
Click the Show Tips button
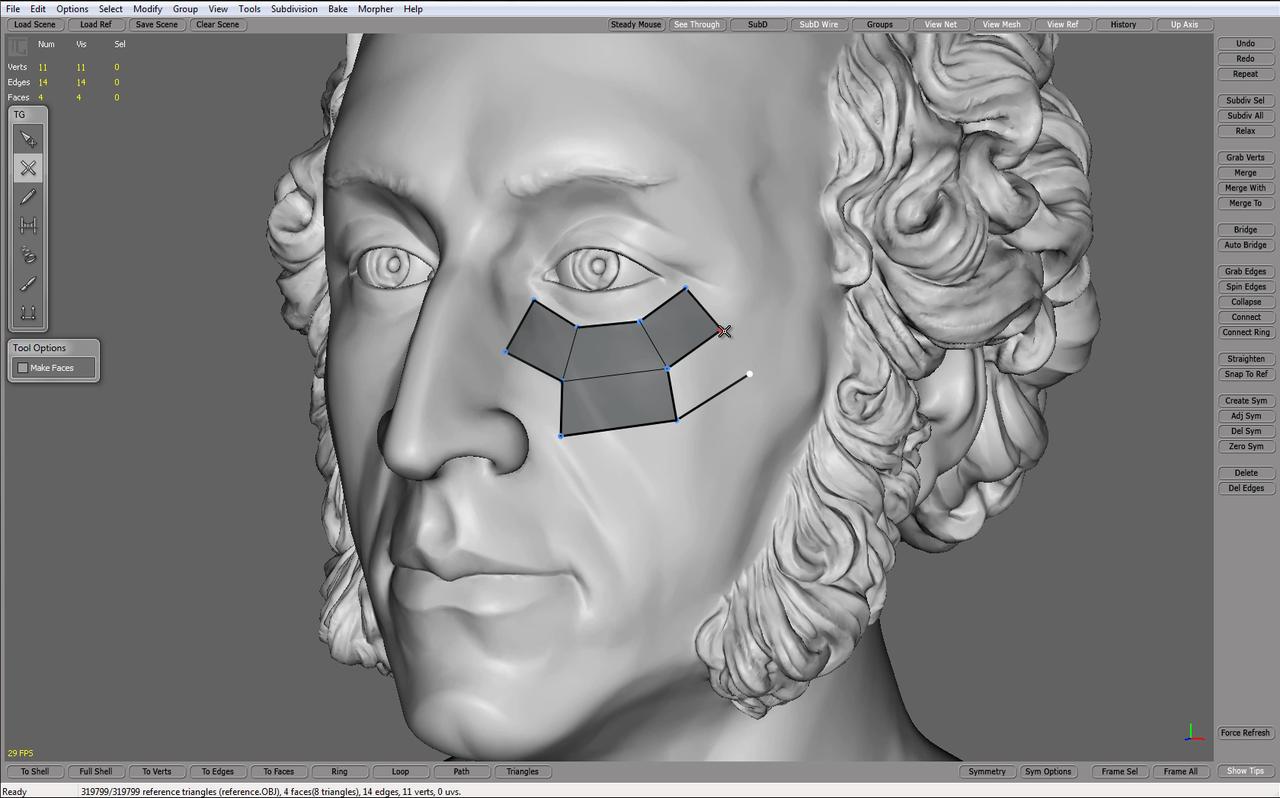1245,771
